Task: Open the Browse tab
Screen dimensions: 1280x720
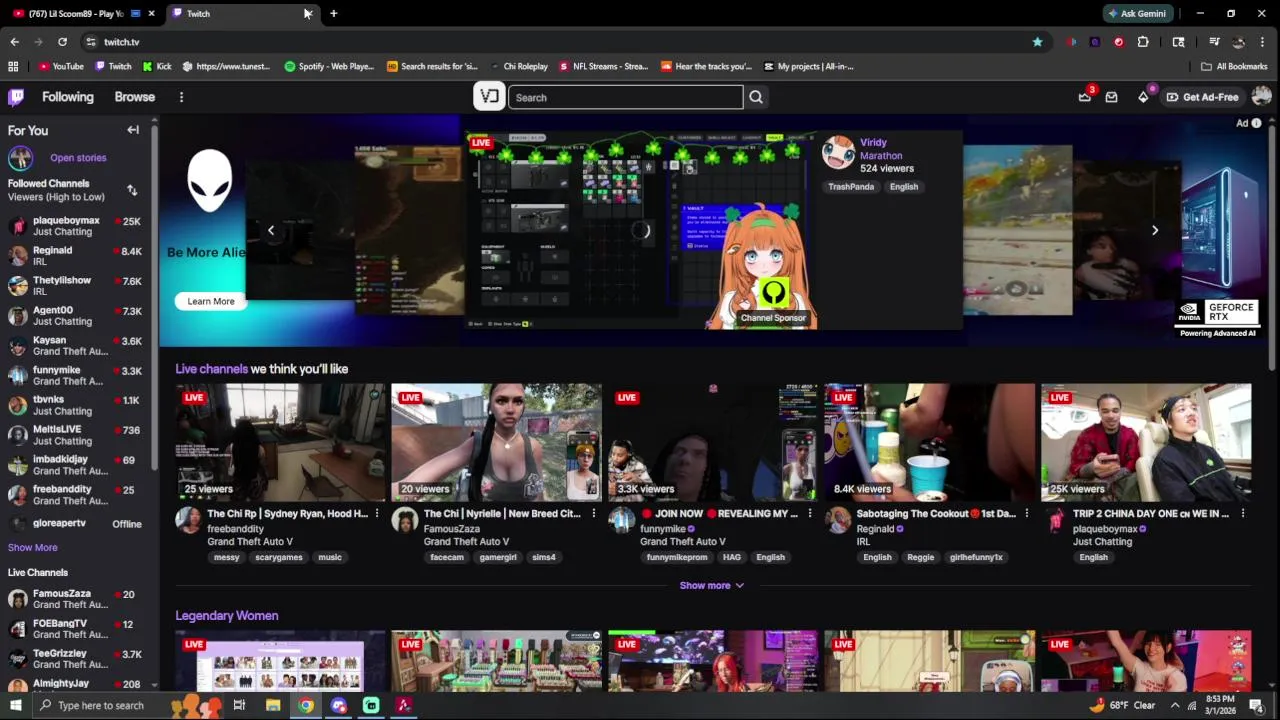Action: [x=135, y=97]
